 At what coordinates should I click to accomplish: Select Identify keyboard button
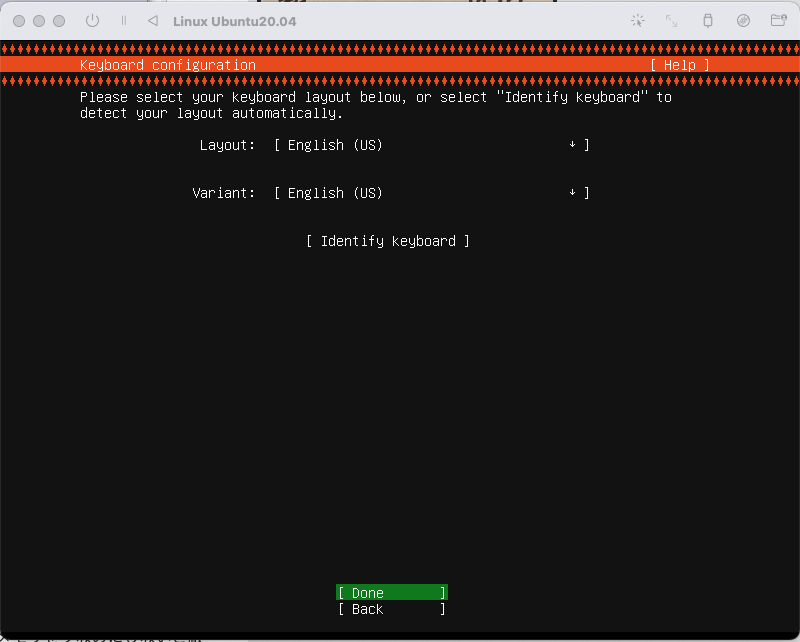(x=388, y=241)
